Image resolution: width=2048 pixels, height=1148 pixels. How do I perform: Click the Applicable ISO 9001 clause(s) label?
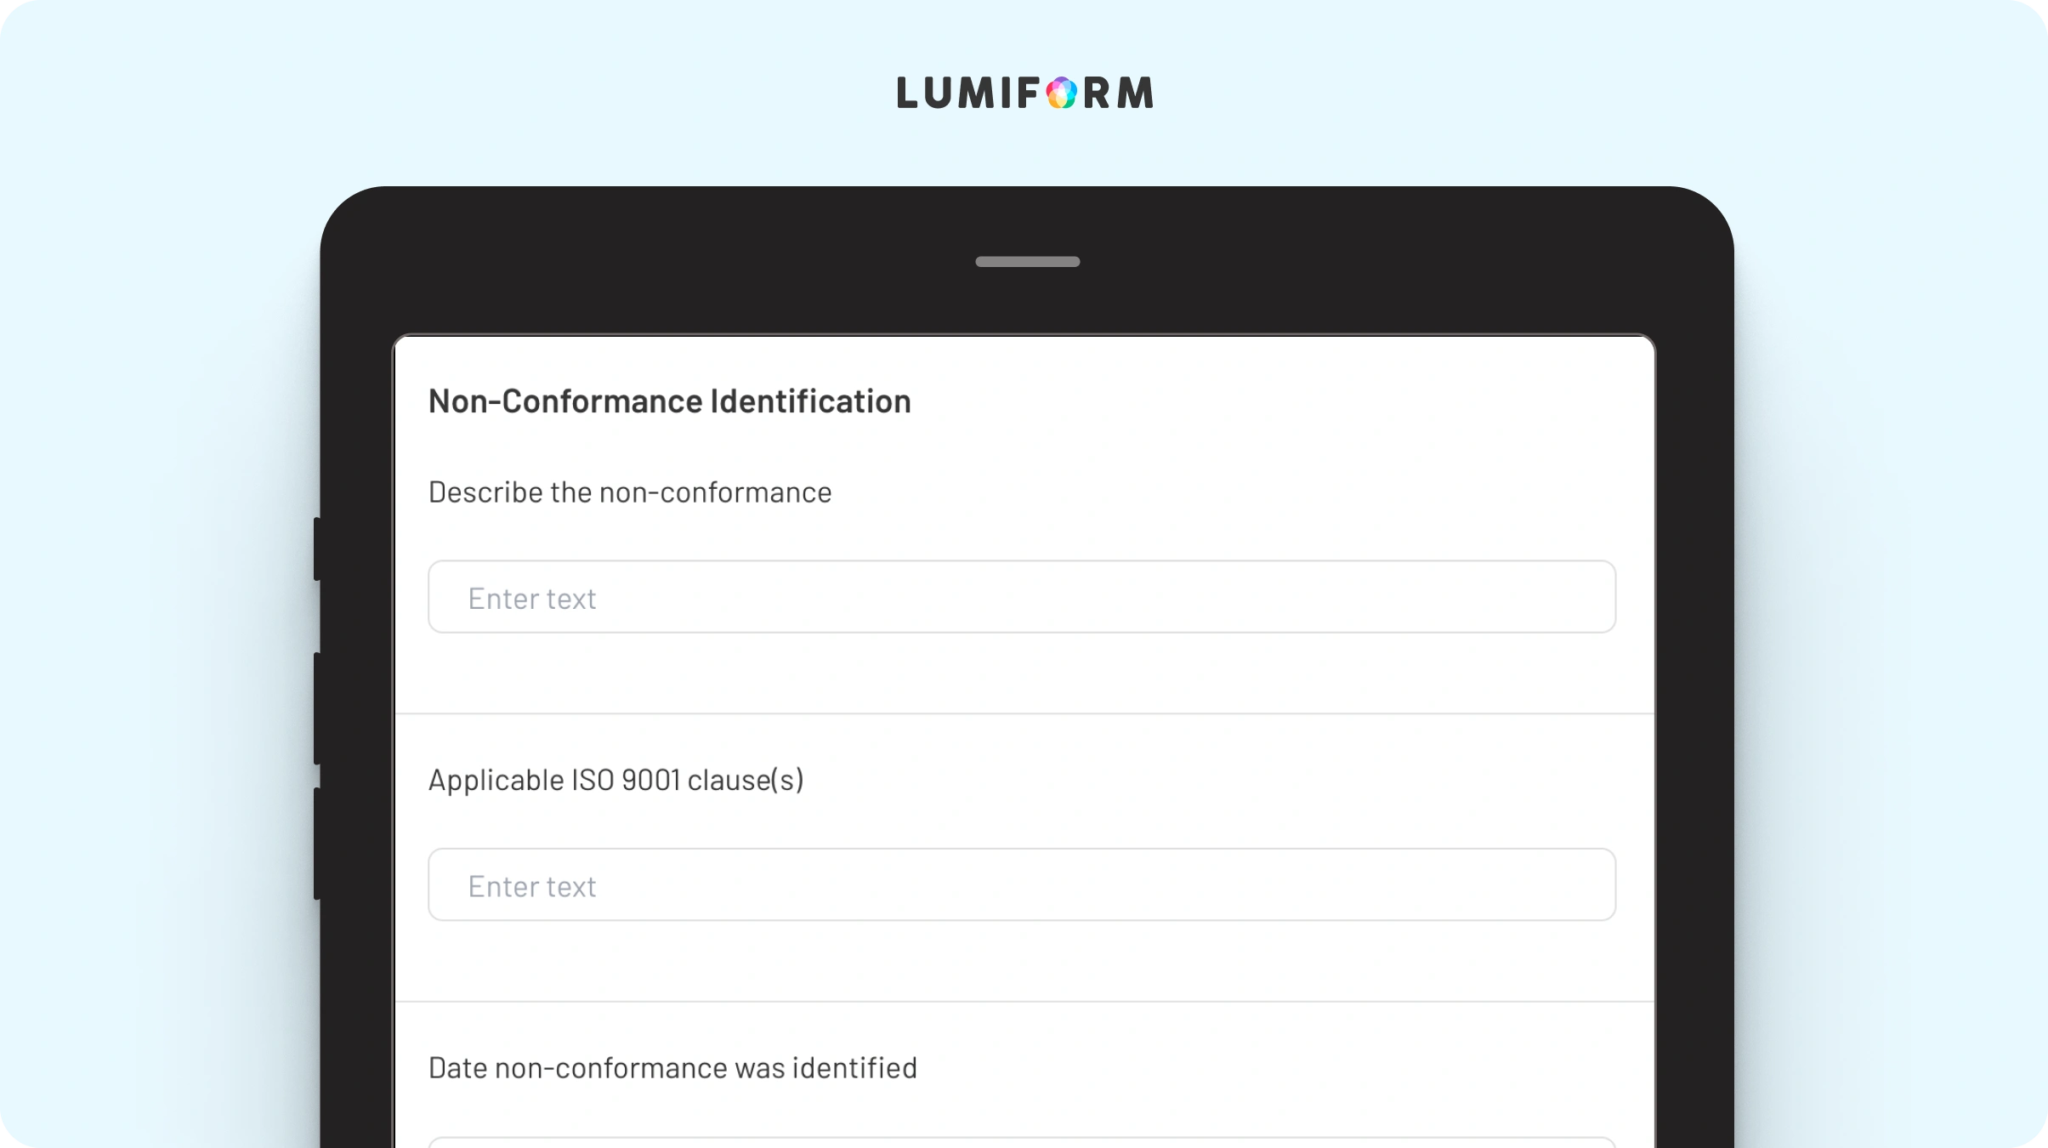616,780
